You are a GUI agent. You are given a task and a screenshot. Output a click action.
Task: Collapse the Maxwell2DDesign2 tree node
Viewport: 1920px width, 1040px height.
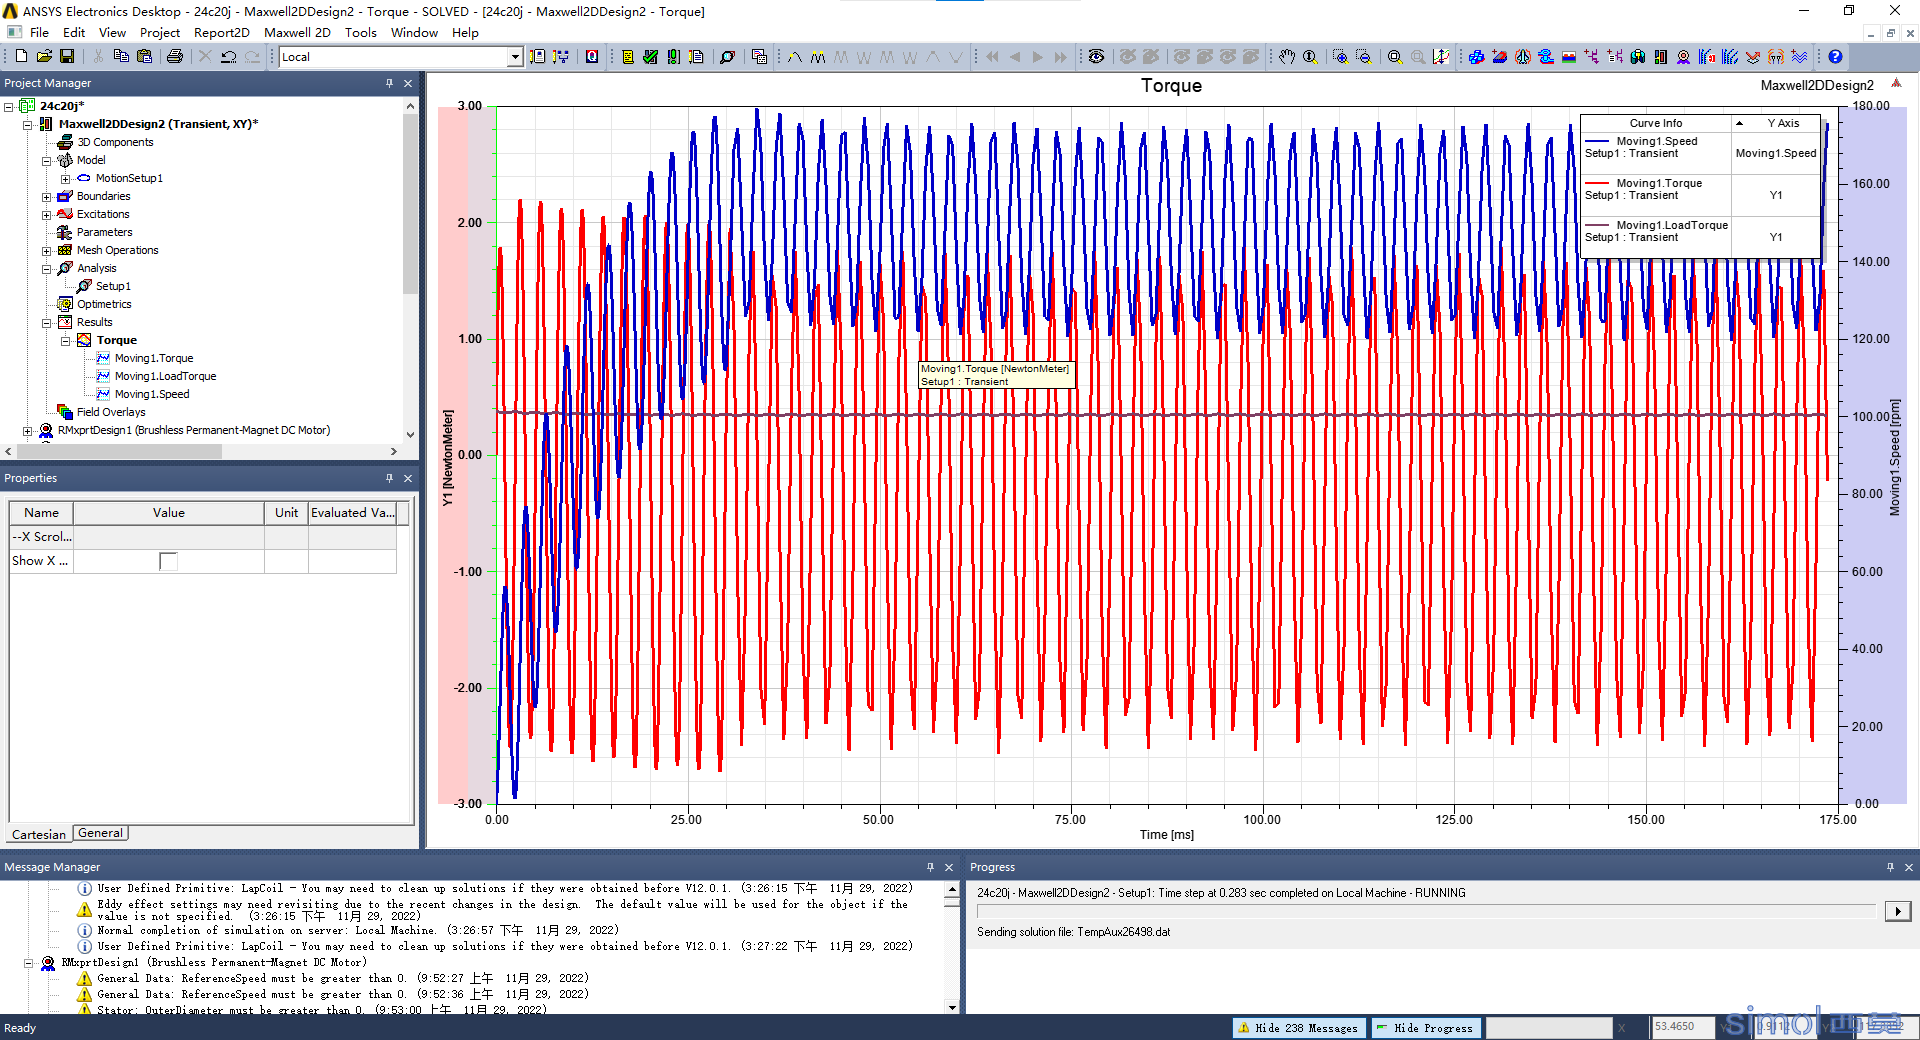click(x=28, y=124)
